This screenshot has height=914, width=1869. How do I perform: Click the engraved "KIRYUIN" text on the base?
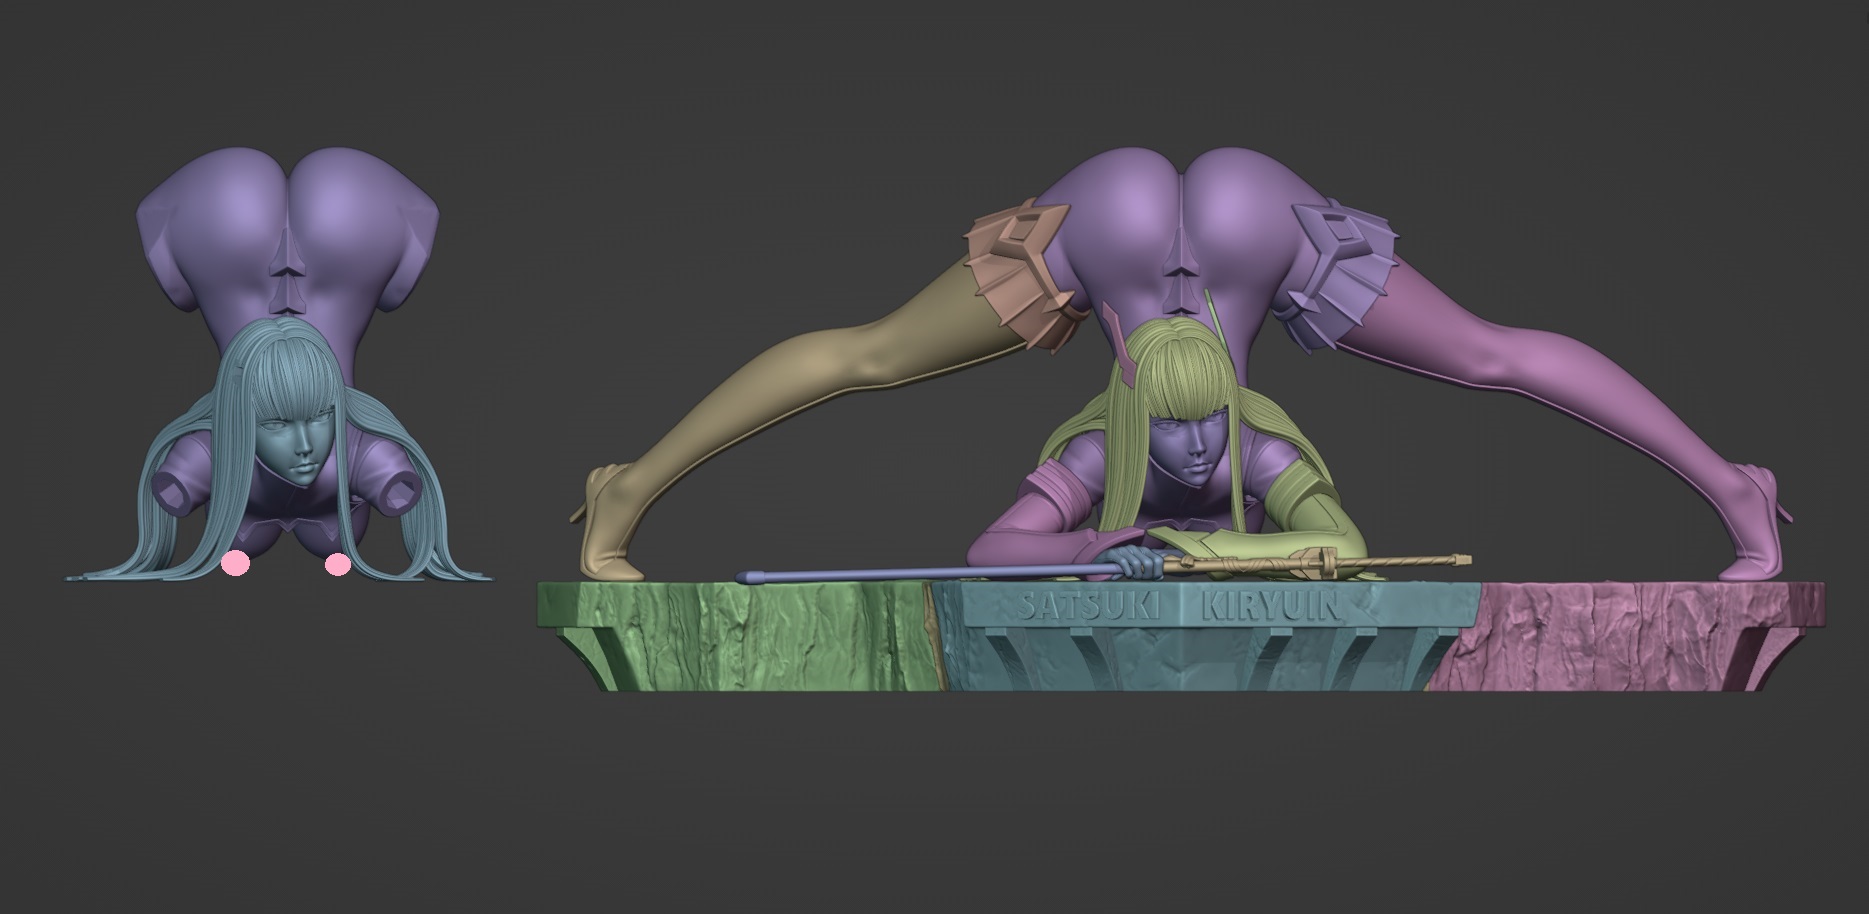tap(1272, 606)
